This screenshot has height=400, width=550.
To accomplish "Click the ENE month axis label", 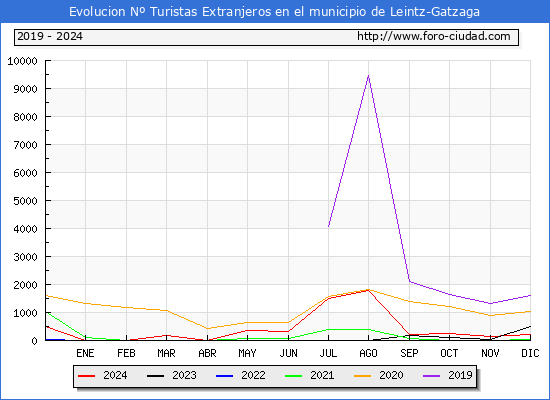I will click(x=85, y=353).
